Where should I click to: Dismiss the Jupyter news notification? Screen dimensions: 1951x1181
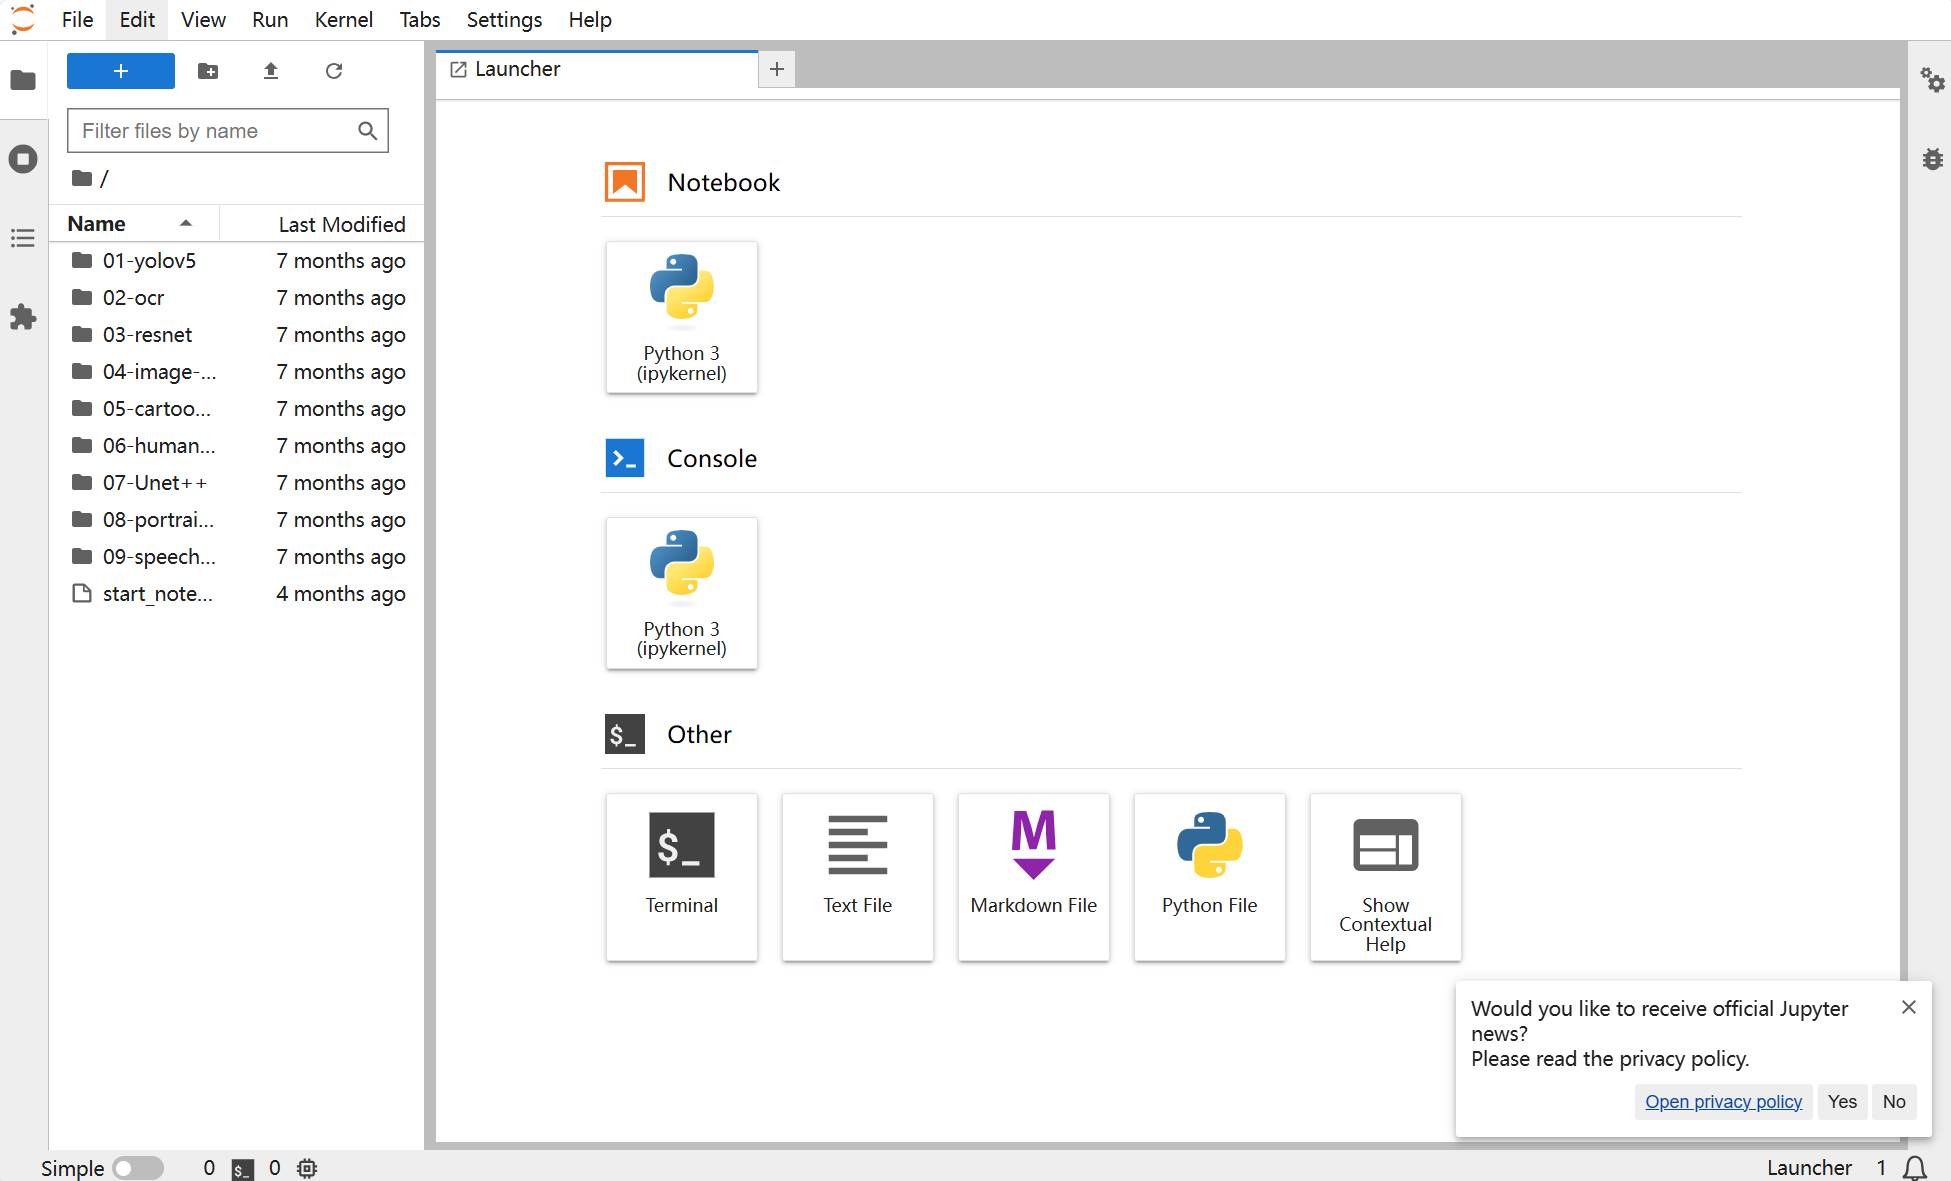coord(1909,1007)
